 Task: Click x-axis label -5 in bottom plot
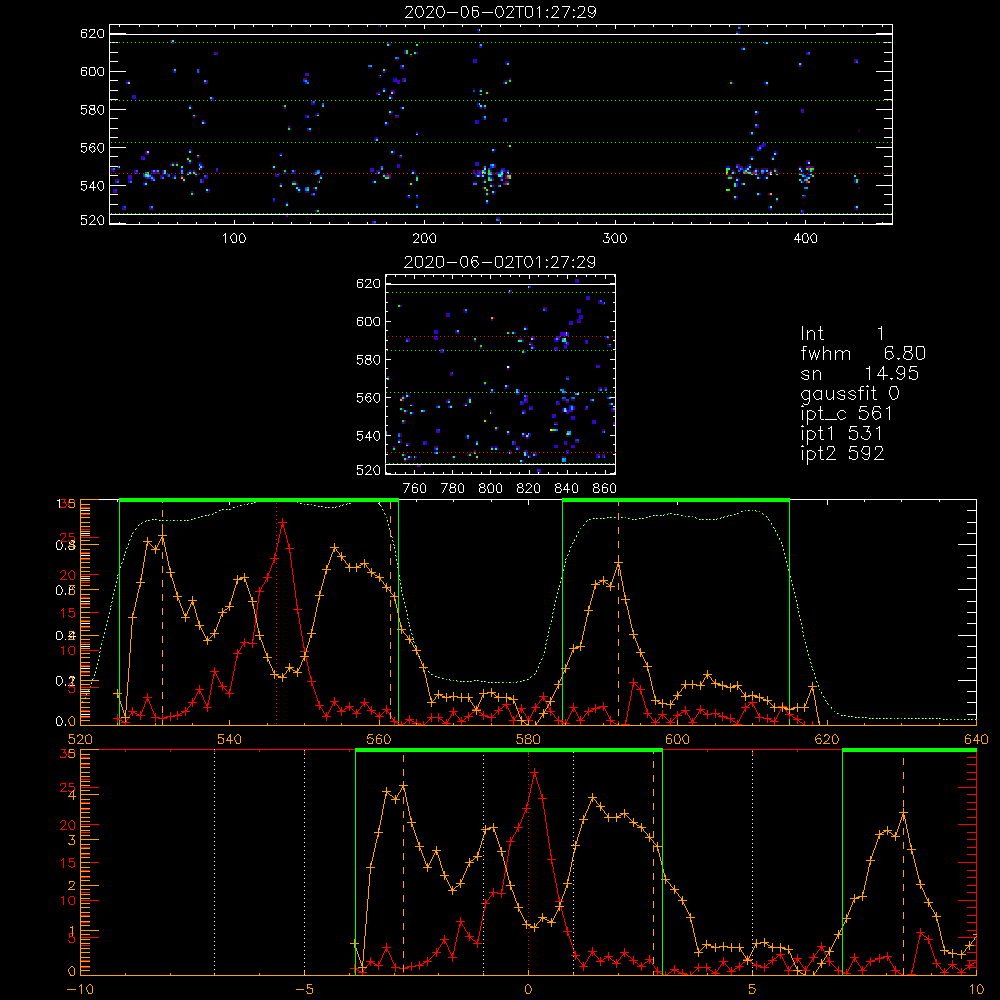(x=304, y=989)
